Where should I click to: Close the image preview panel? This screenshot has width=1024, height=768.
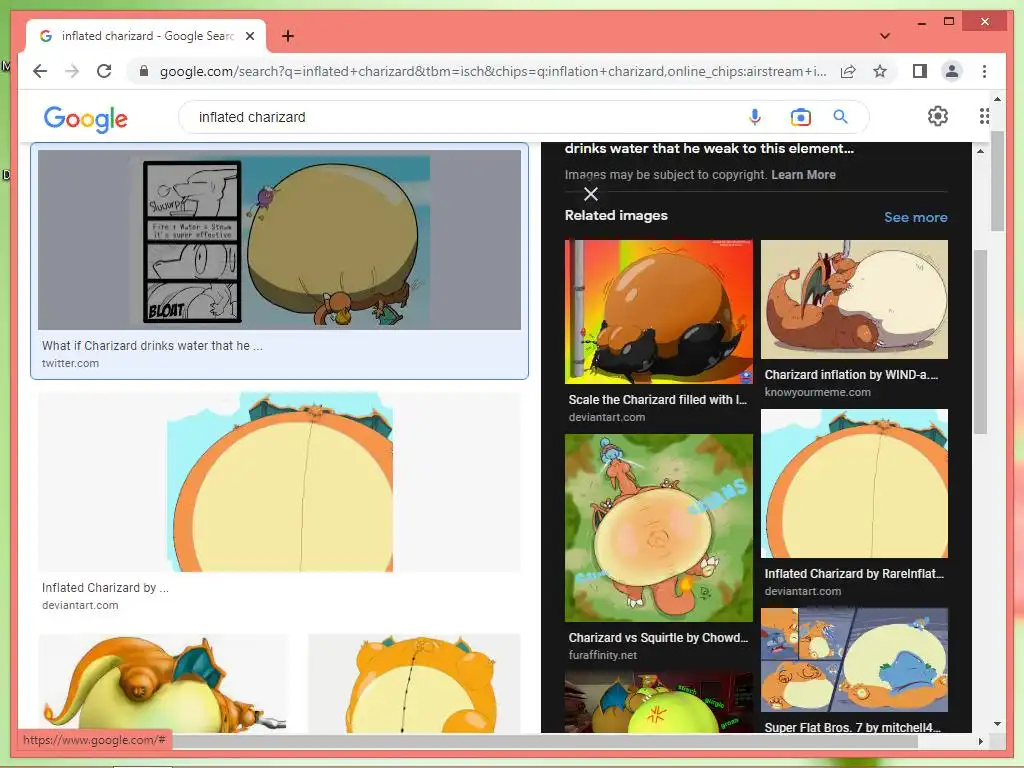[x=590, y=194]
